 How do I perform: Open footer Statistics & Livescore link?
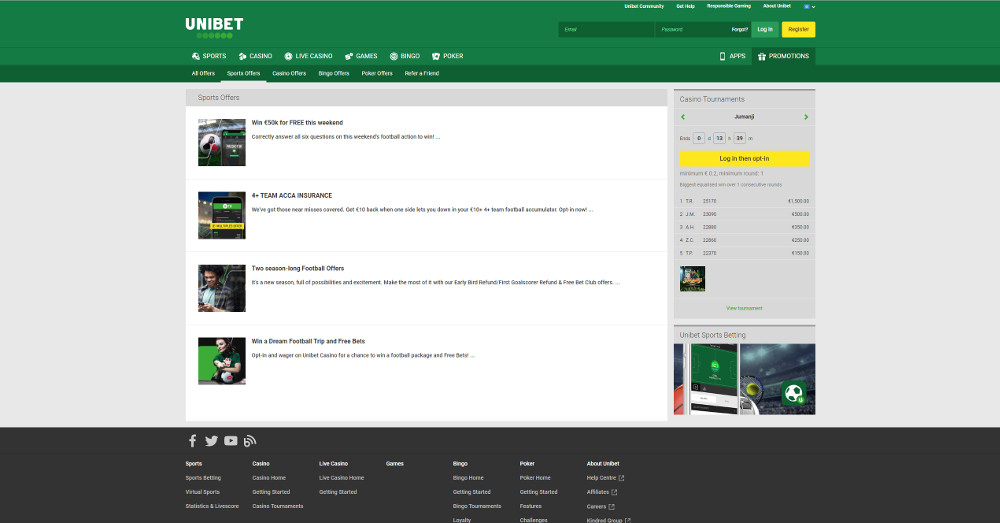[x=212, y=506]
